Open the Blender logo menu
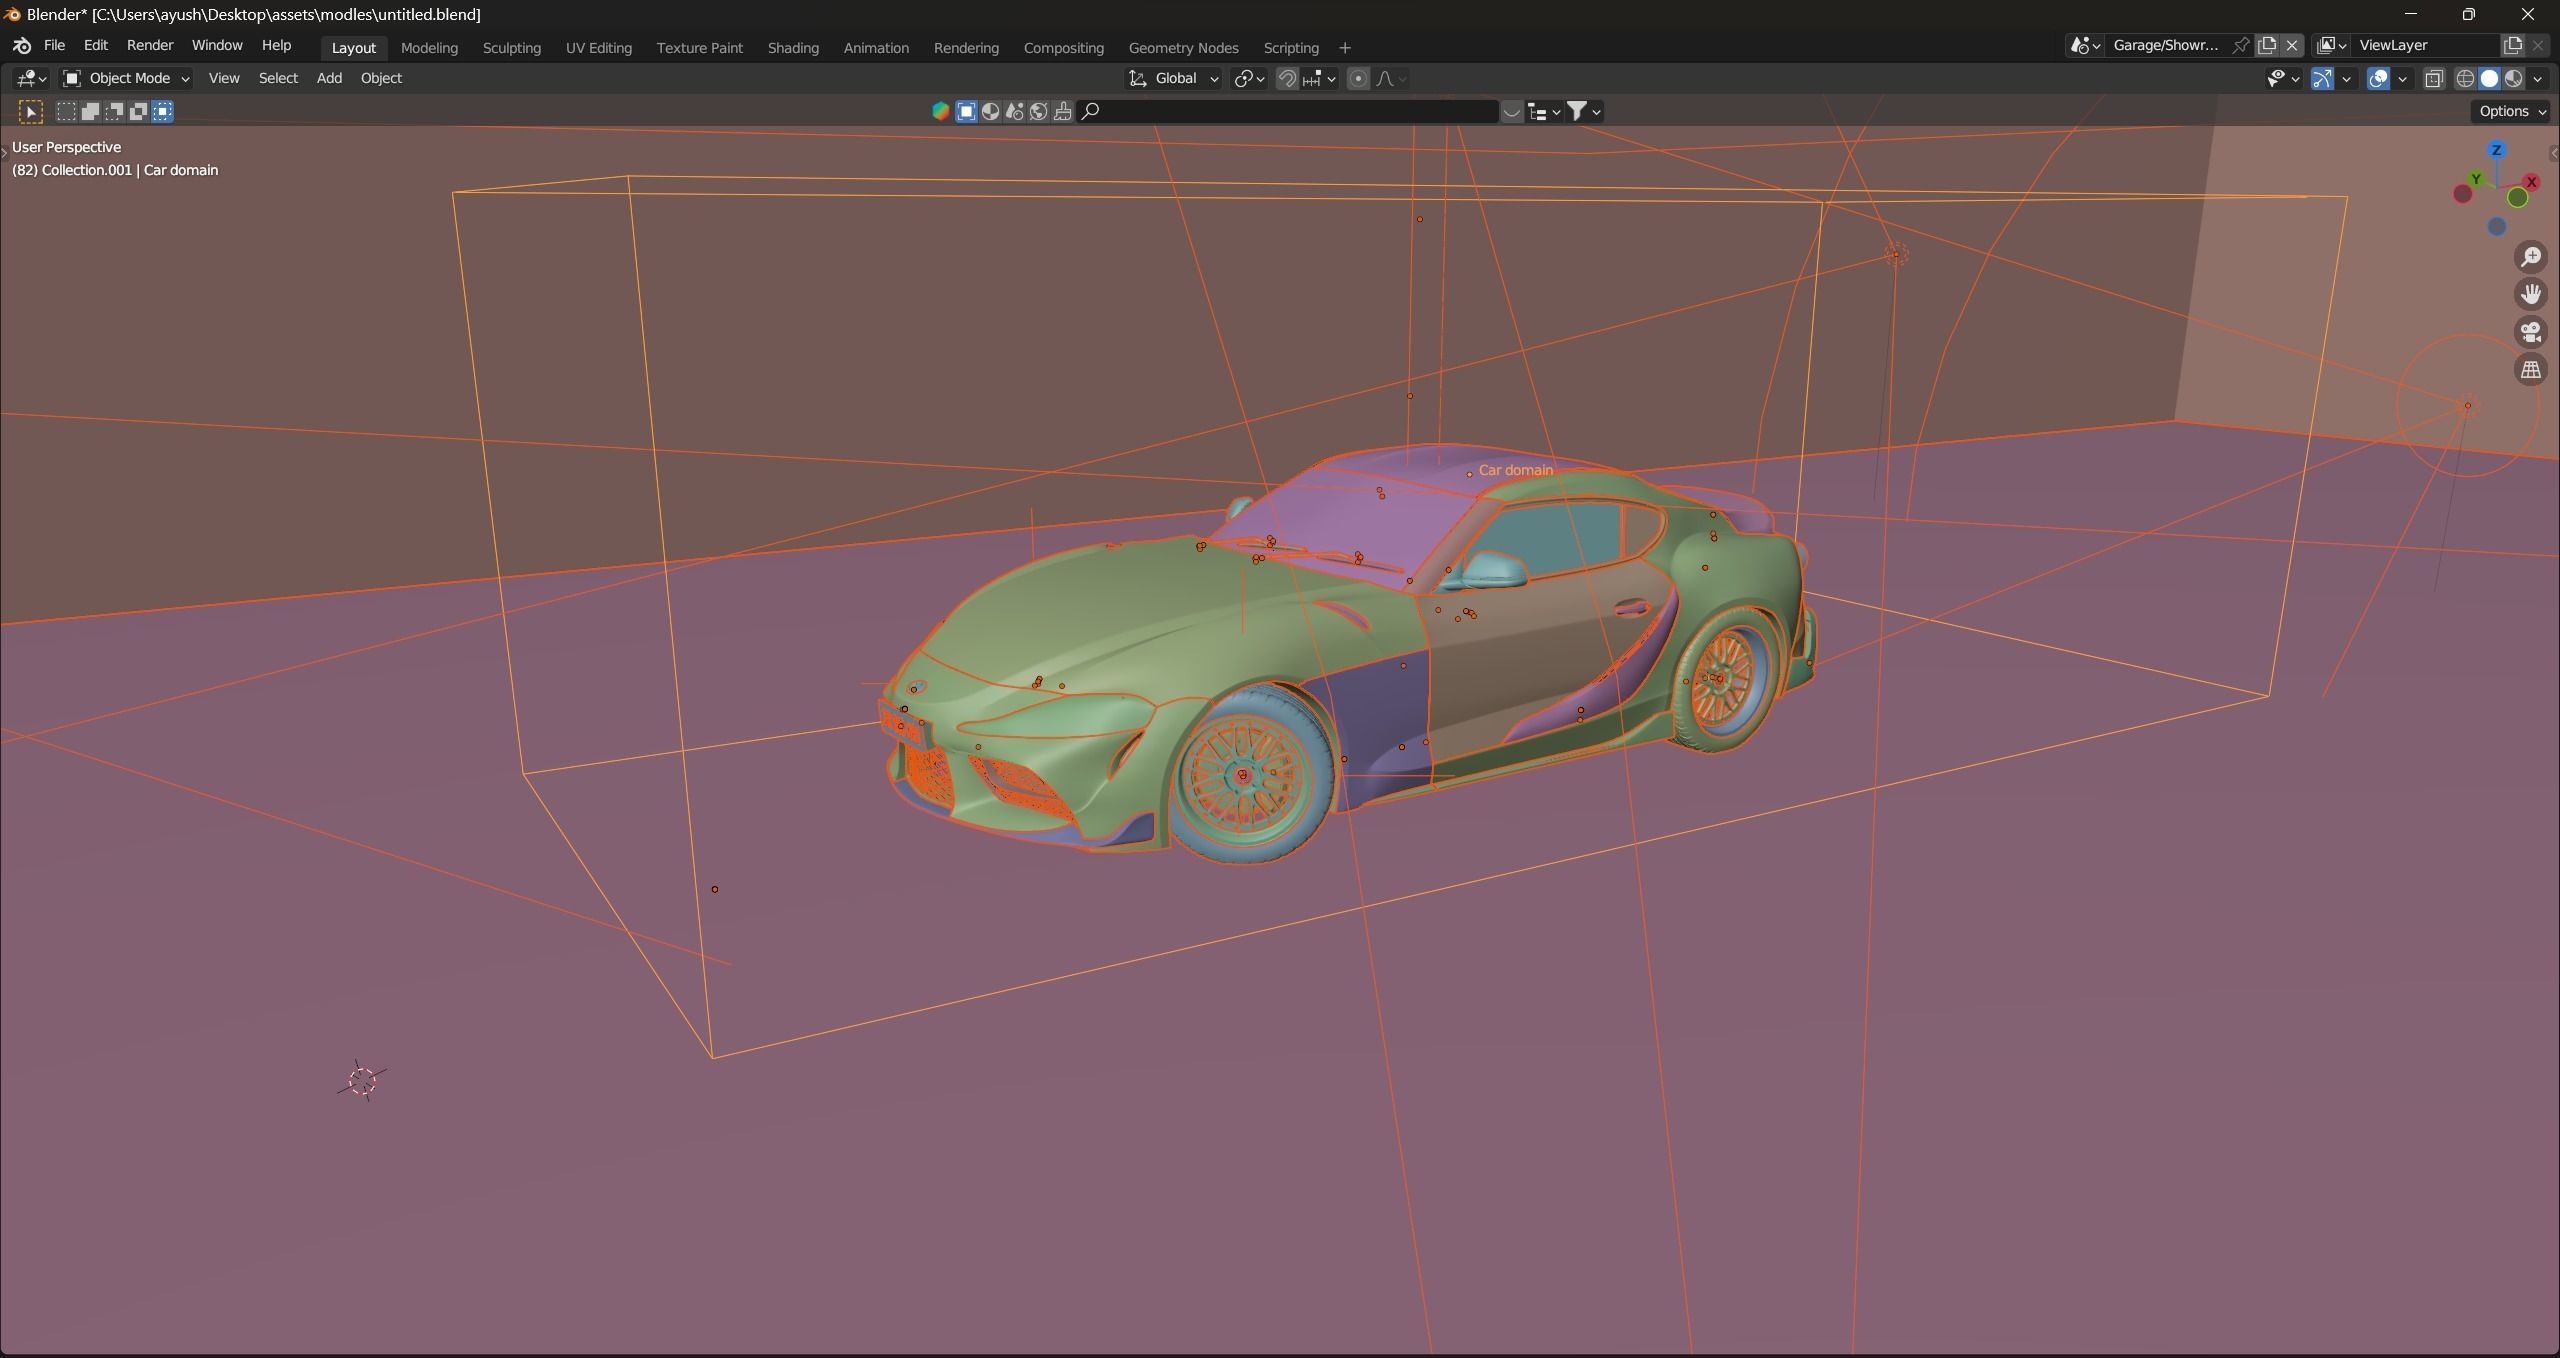Viewport: 2560px width, 1358px height. tap(22, 46)
